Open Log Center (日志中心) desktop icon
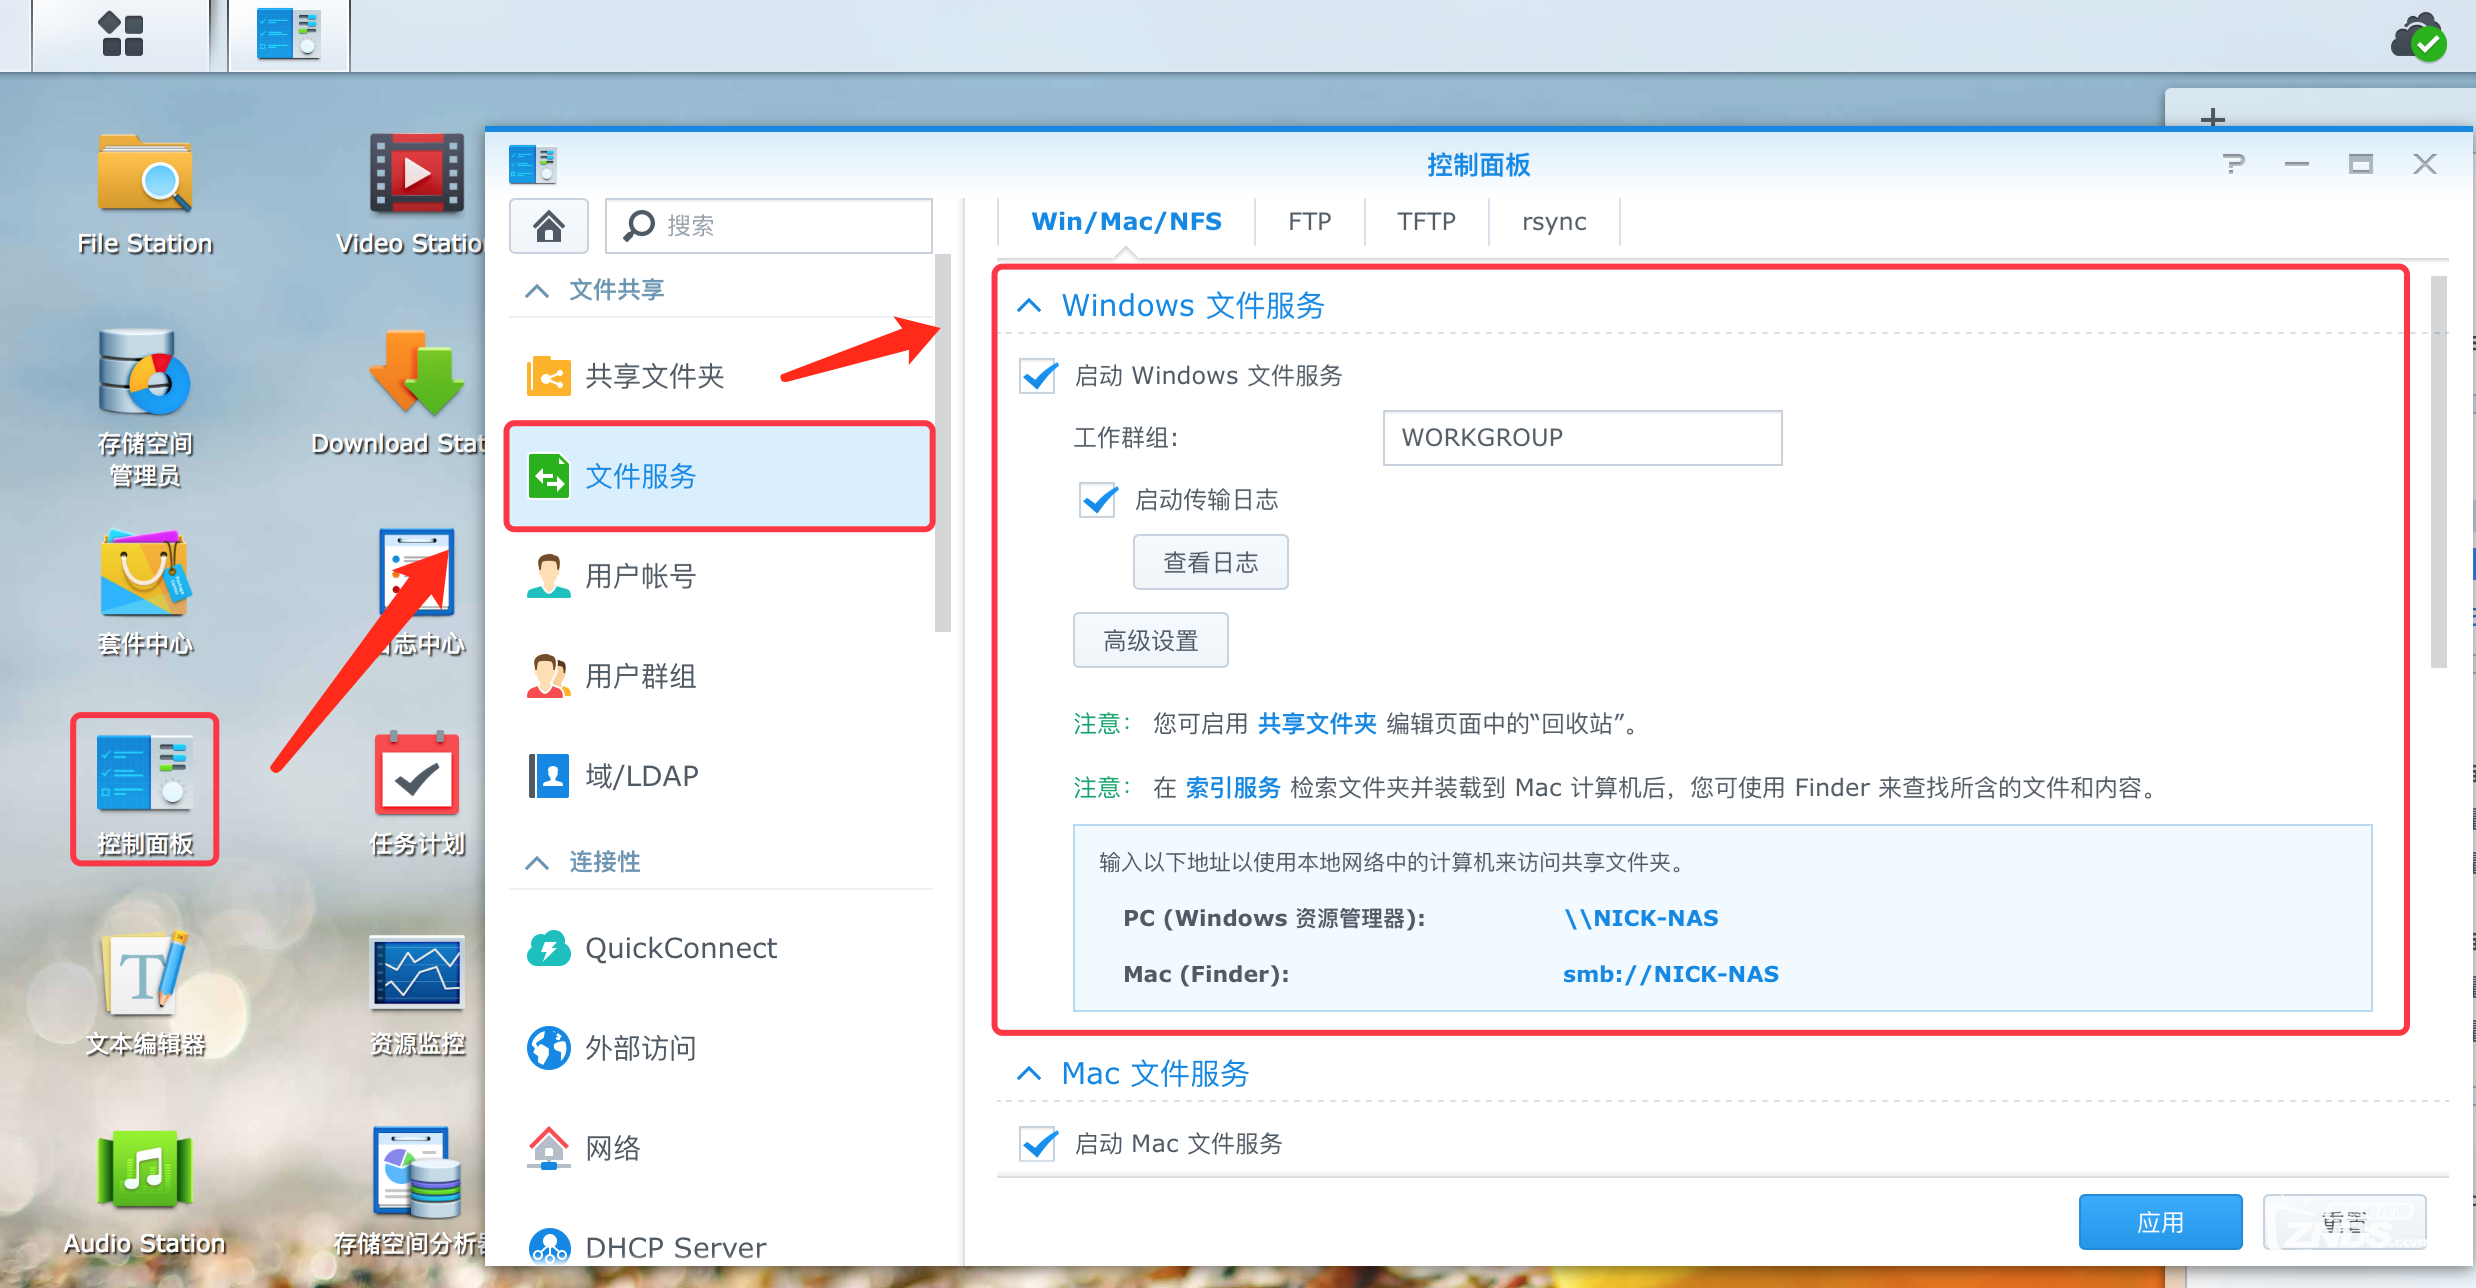 (417, 593)
